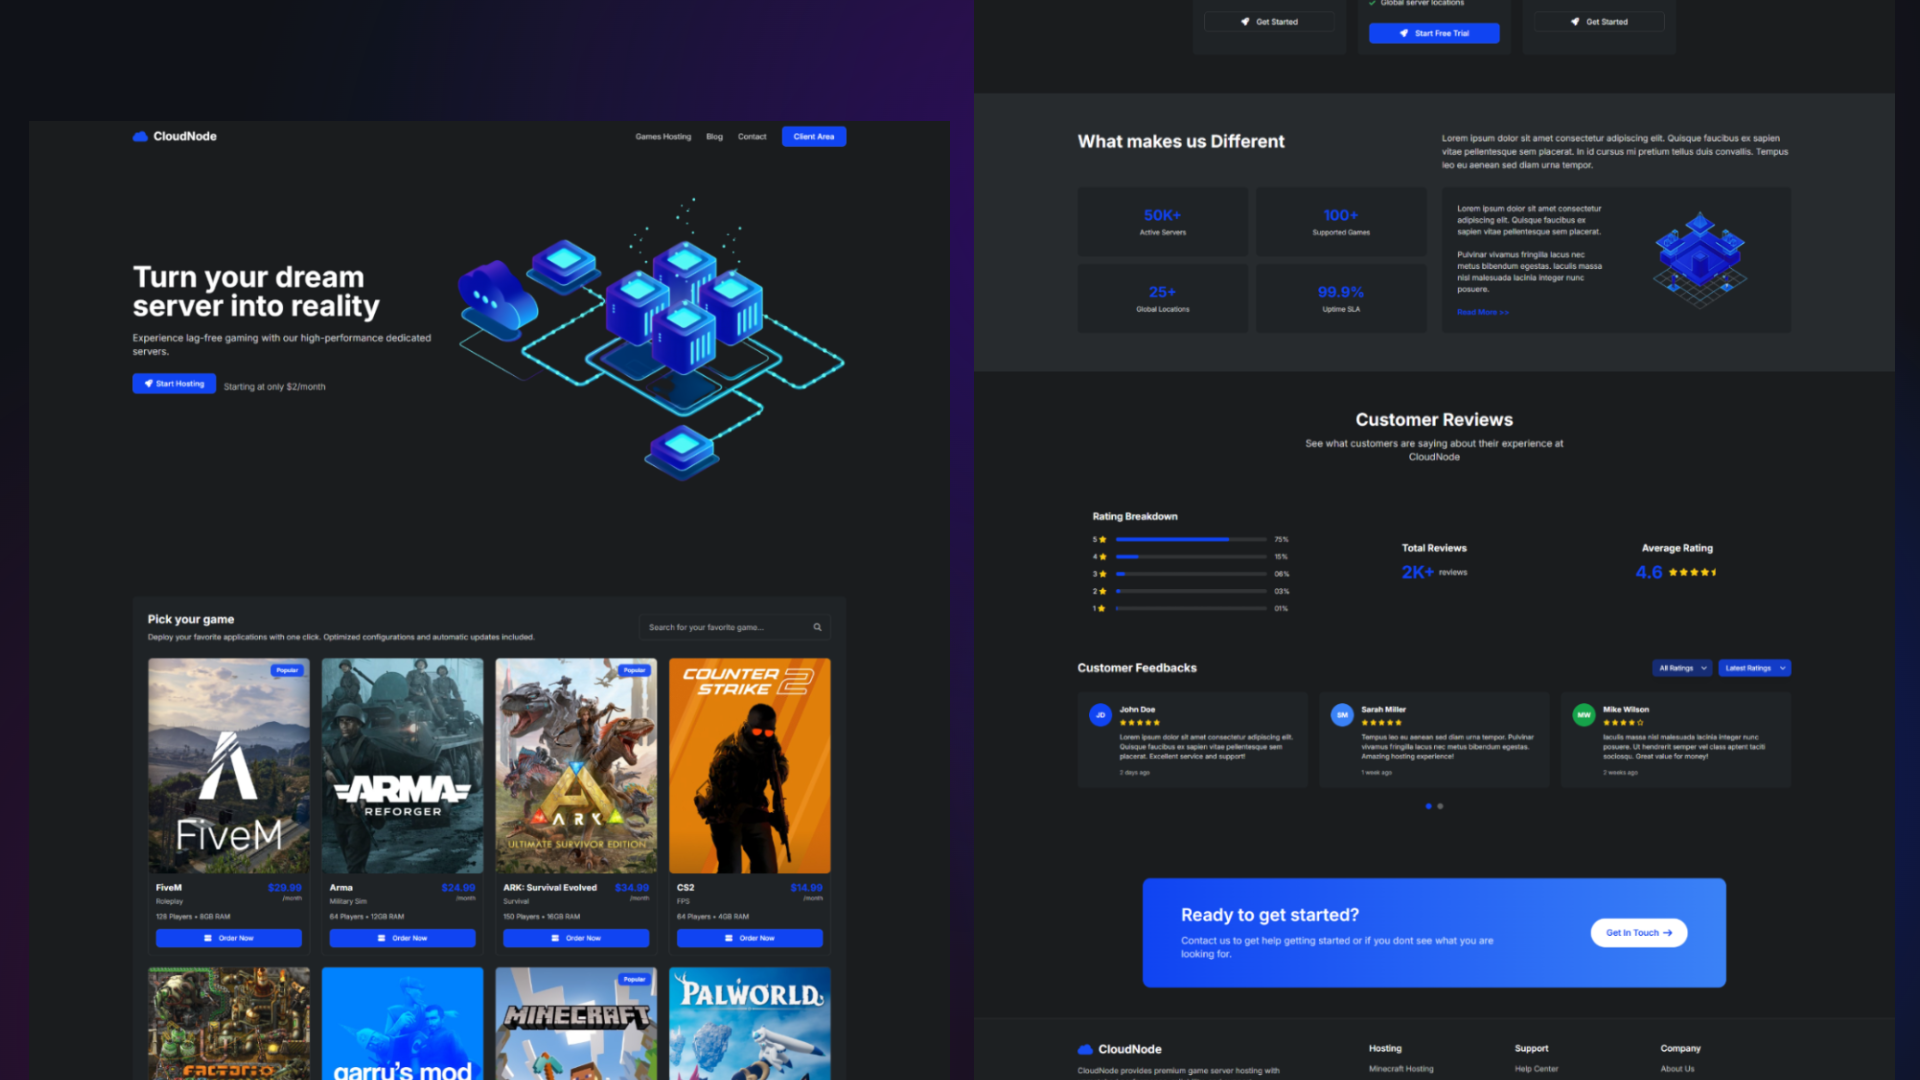Click Order Now for CS2
The height and width of the screenshot is (1080, 1920).
(x=750, y=938)
